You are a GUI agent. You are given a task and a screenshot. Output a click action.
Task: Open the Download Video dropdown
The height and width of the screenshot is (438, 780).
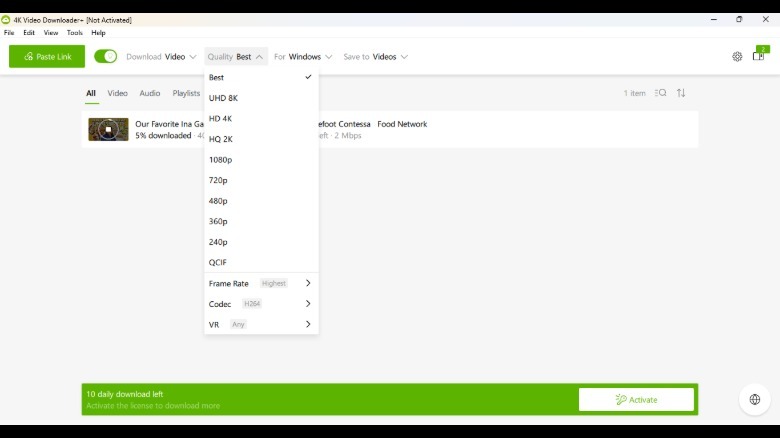[x=161, y=57]
